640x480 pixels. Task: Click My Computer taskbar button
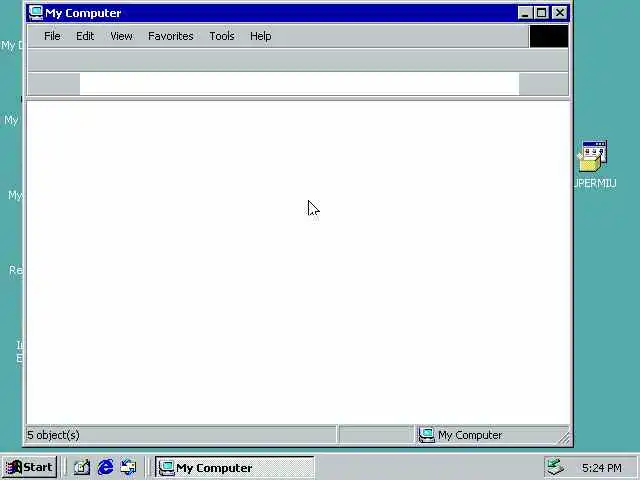(234, 467)
